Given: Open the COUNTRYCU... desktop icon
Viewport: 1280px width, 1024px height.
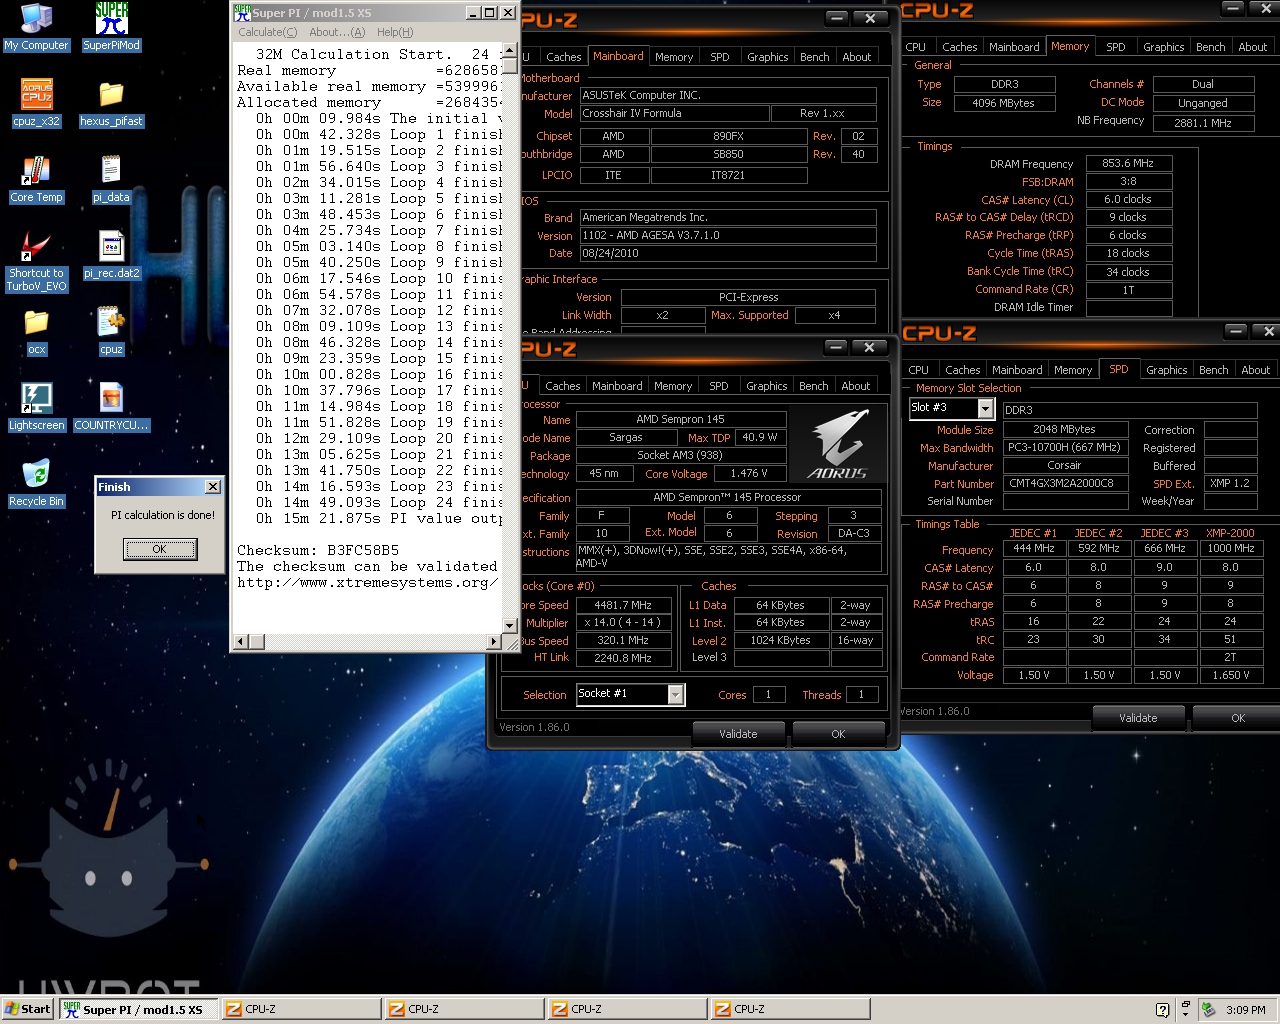Looking at the screenshot, I should click(x=111, y=407).
